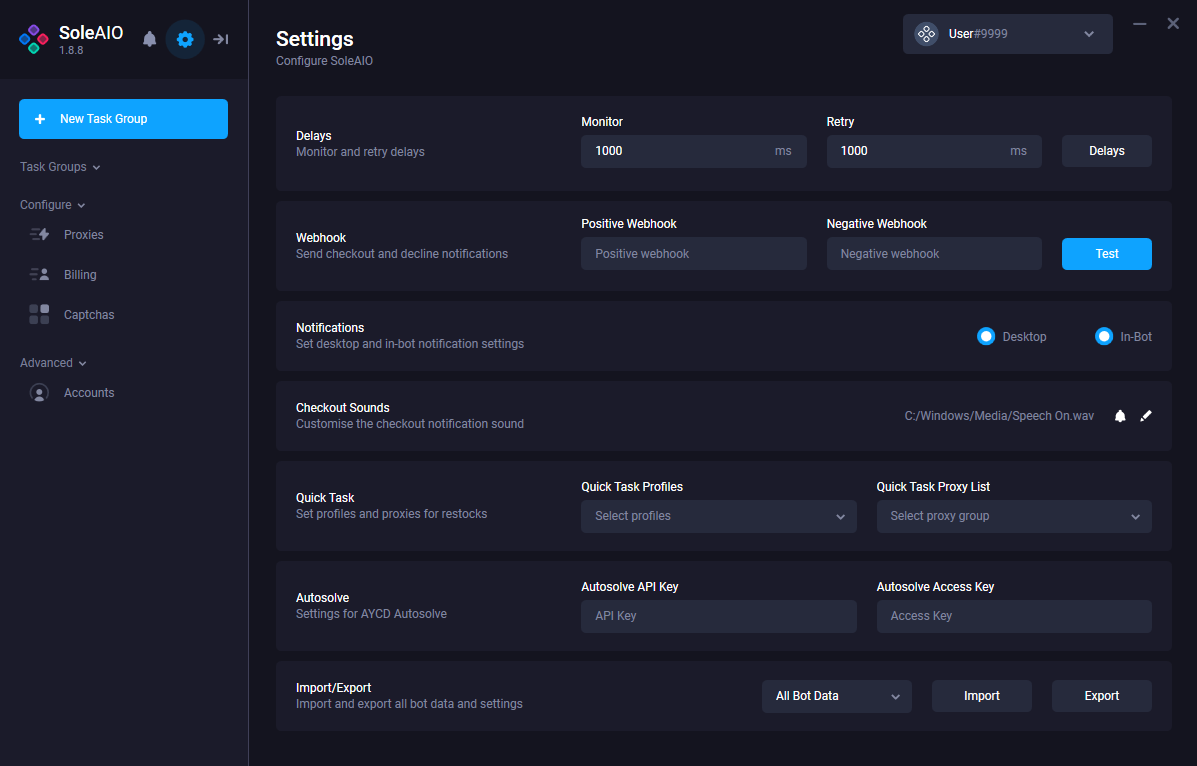Open the Quick Task Profiles dropdown

(718, 516)
